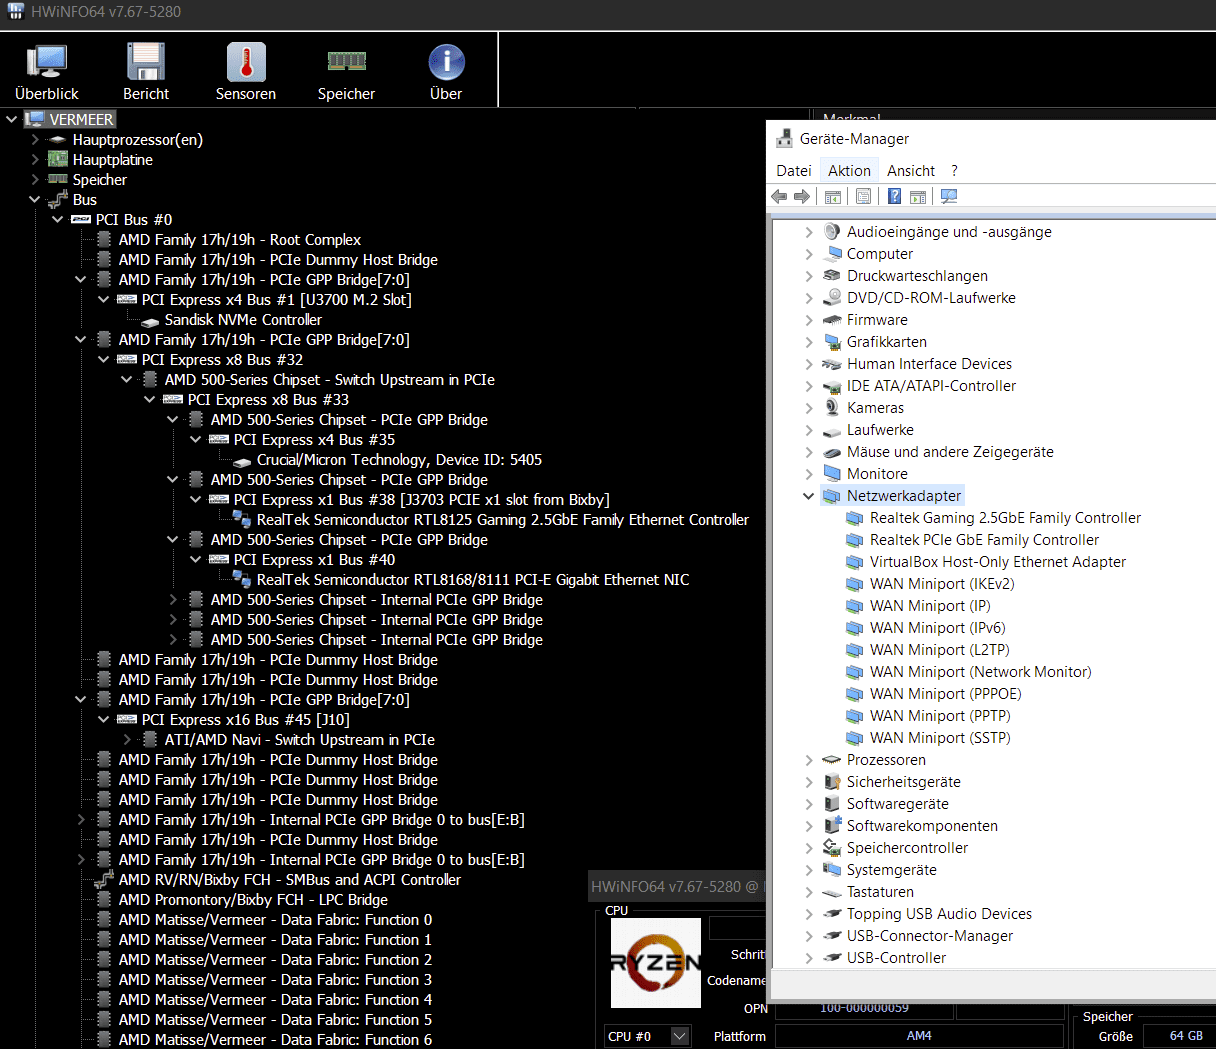Open the ? help menu in Geräte-Manager
1216x1049 pixels.
[x=954, y=171]
